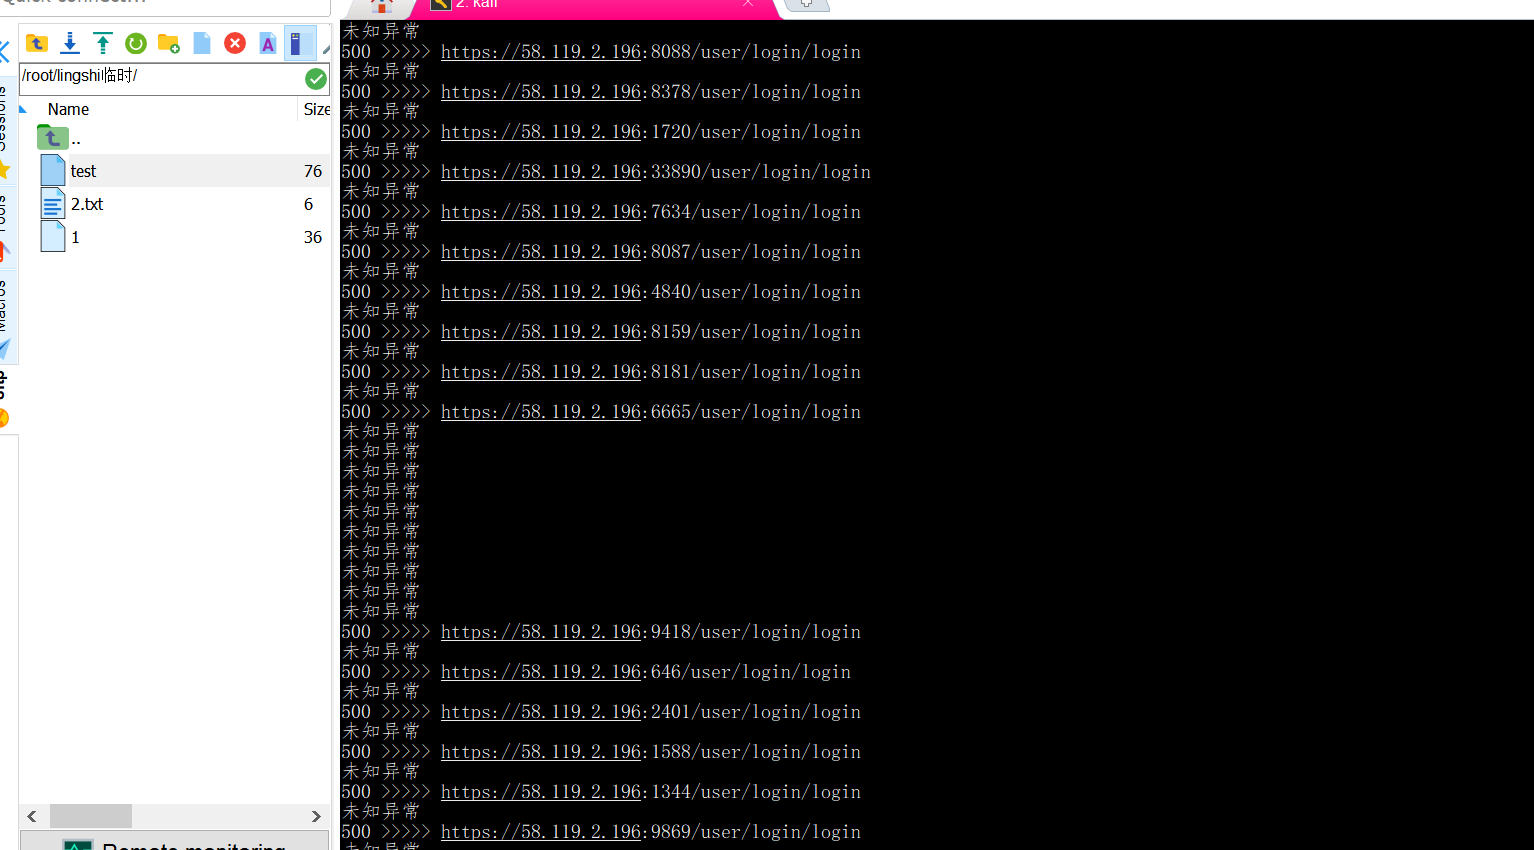Toggle the follow terminal folder icon

tap(299, 43)
